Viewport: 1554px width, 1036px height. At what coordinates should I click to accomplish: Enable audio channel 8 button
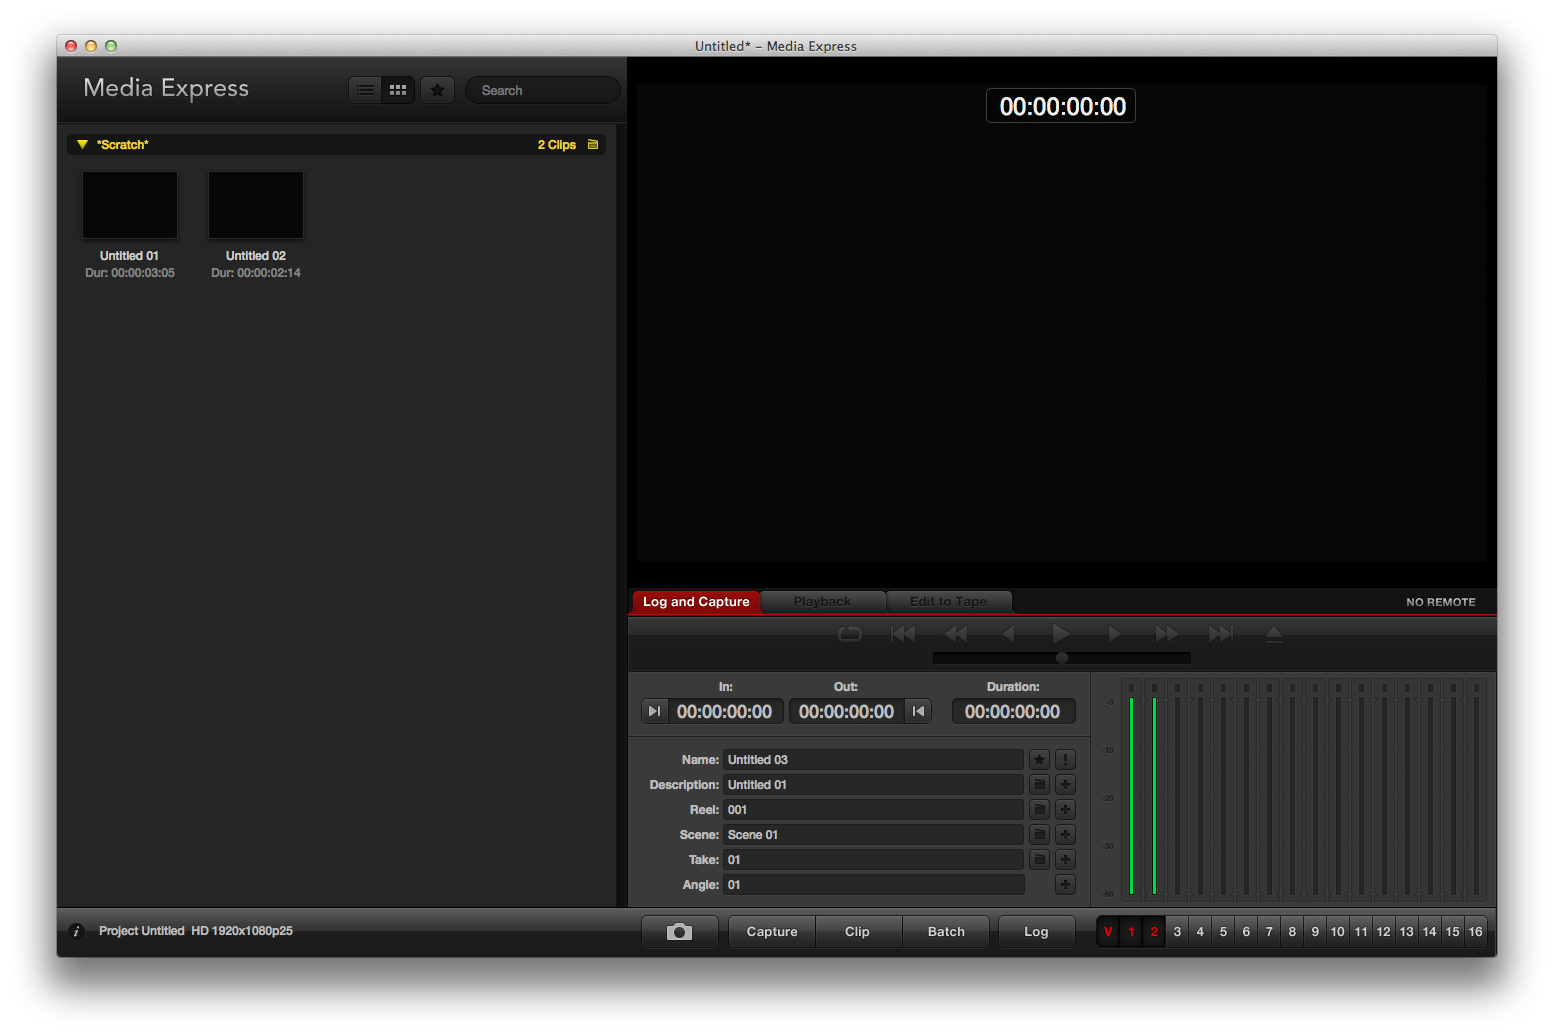point(1292,932)
